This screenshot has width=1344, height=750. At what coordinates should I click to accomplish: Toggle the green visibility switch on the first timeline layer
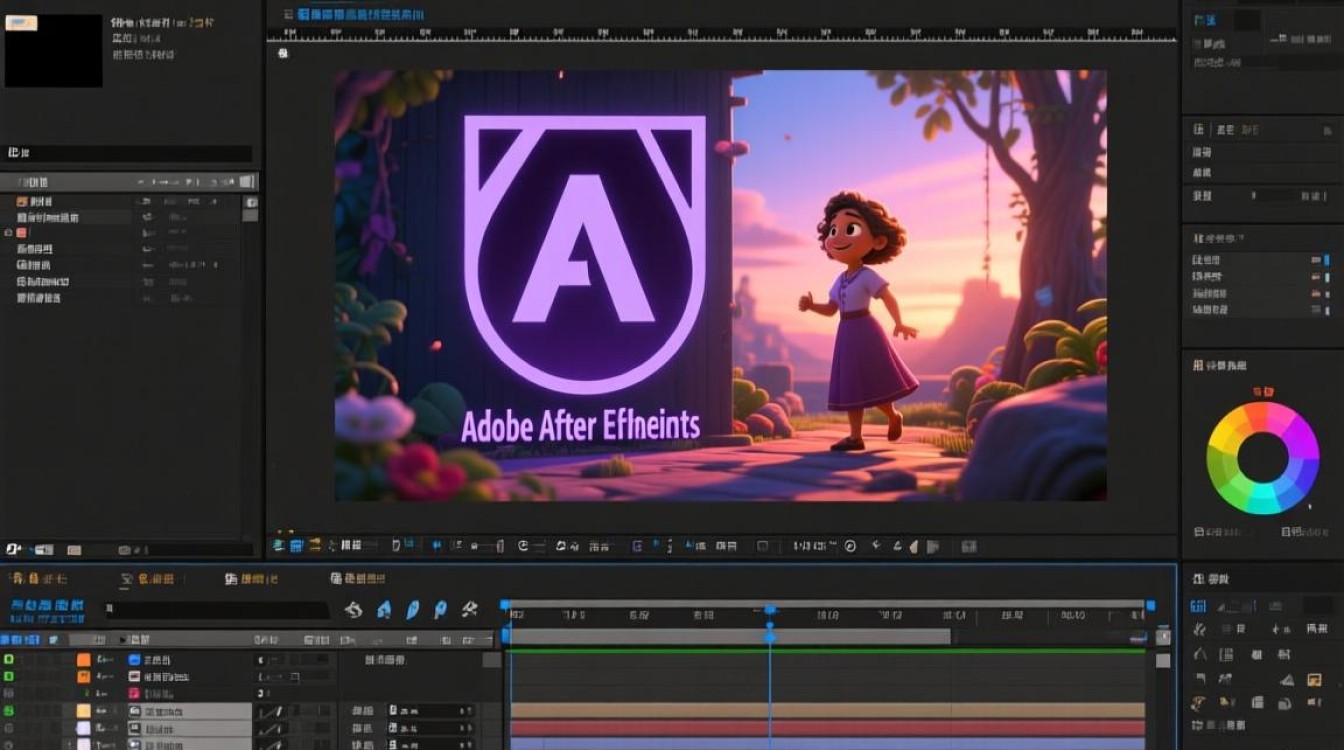[9, 660]
